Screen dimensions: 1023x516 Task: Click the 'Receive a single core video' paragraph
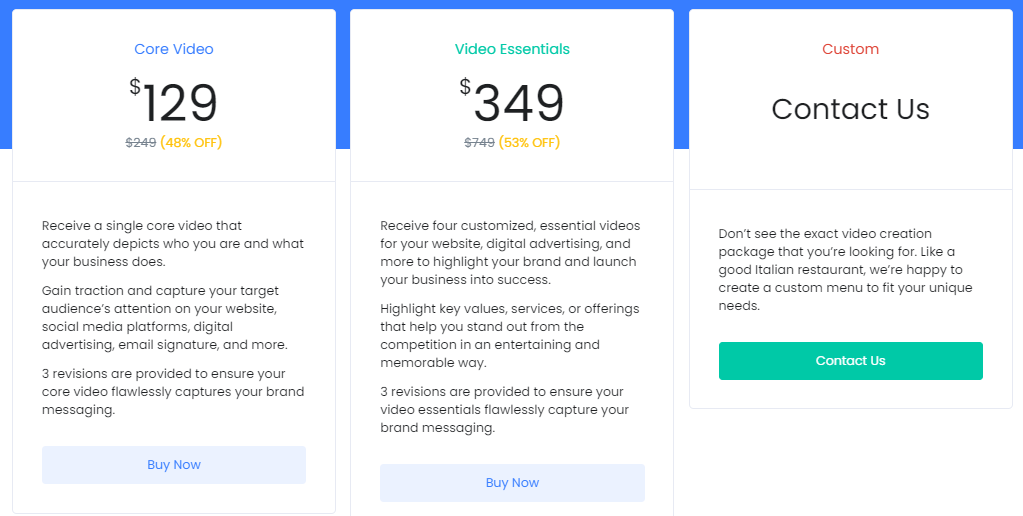click(x=173, y=244)
